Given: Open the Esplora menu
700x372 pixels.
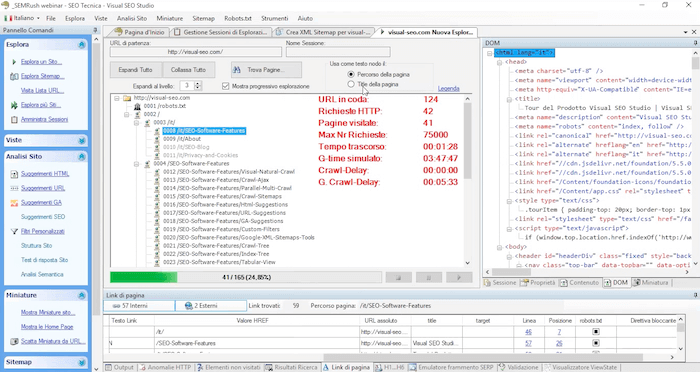Looking at the screenshot, I should click(x=75, y=18).
